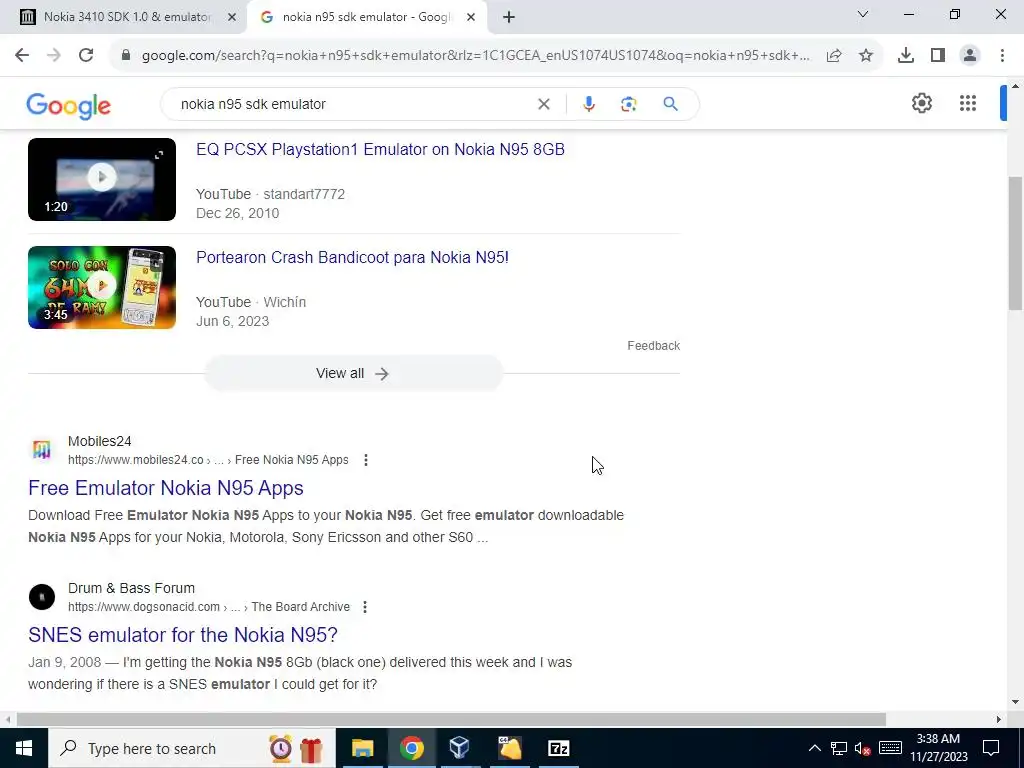Viewport: 1024px width, 768px height.
Task: Open File Explorer from taskbar
Action: click(x=362, y=748)
